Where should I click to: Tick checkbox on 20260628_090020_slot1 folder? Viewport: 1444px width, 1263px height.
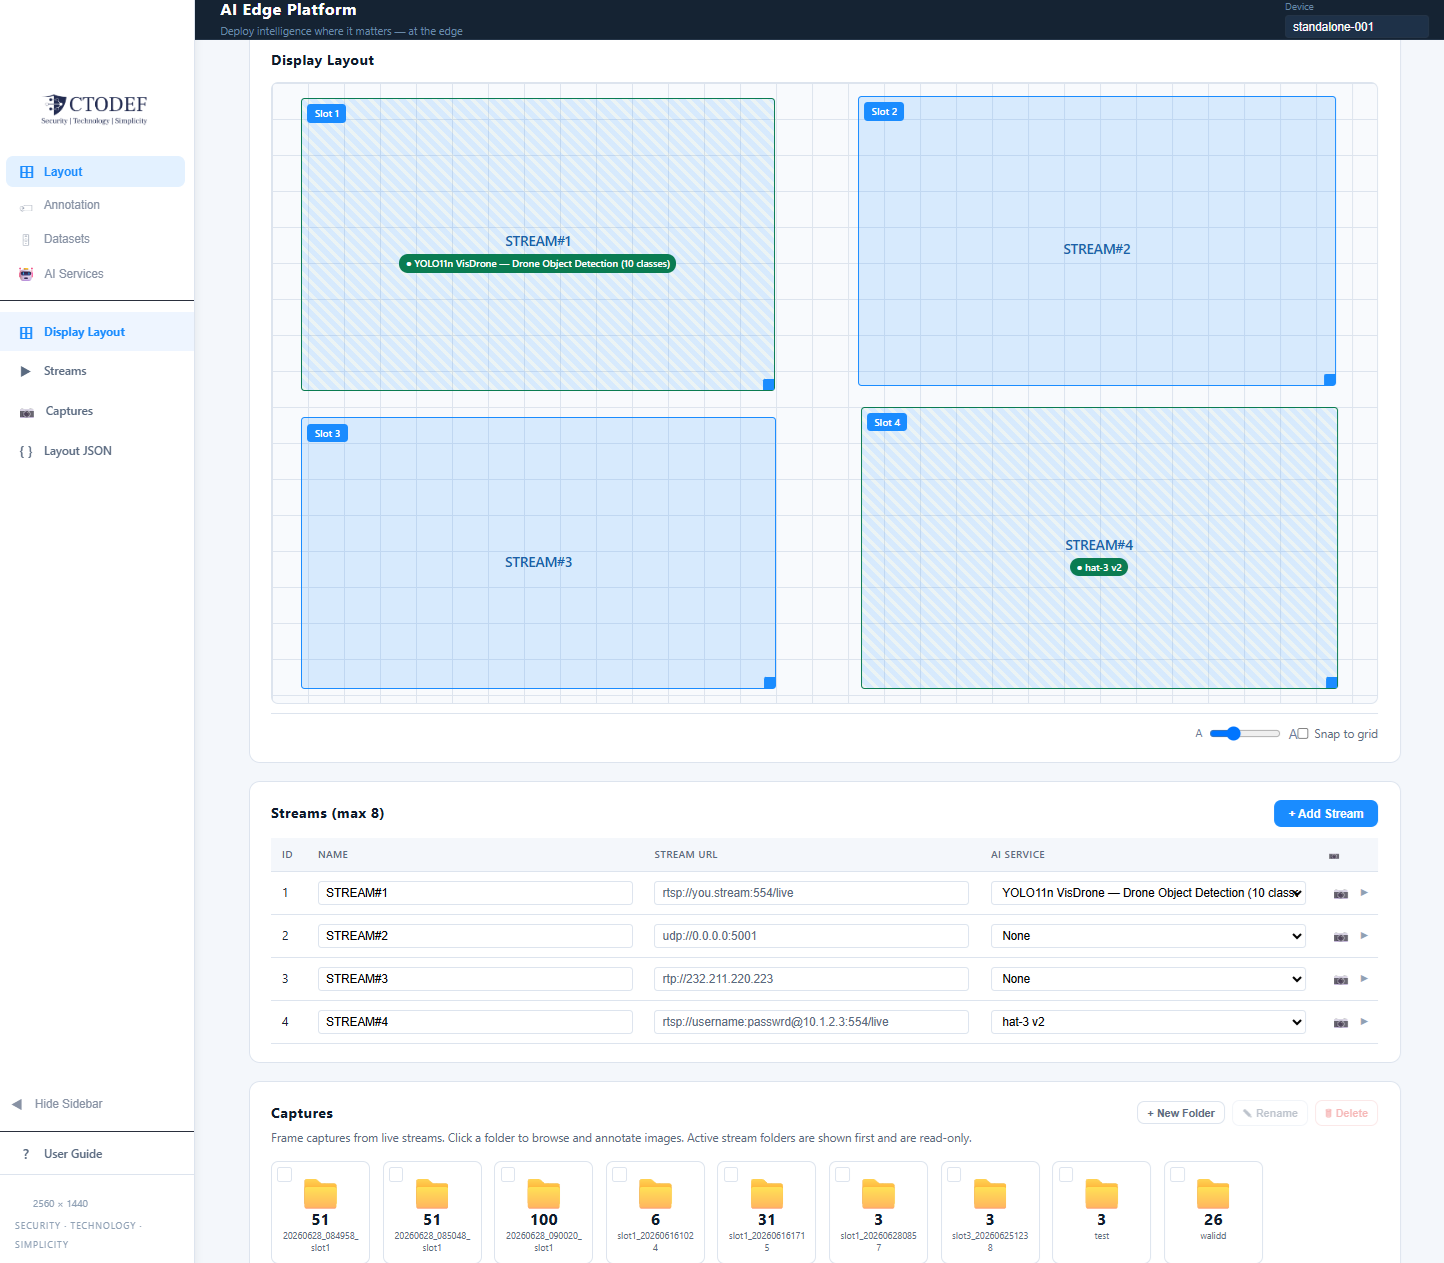(x=508, y=1175)
